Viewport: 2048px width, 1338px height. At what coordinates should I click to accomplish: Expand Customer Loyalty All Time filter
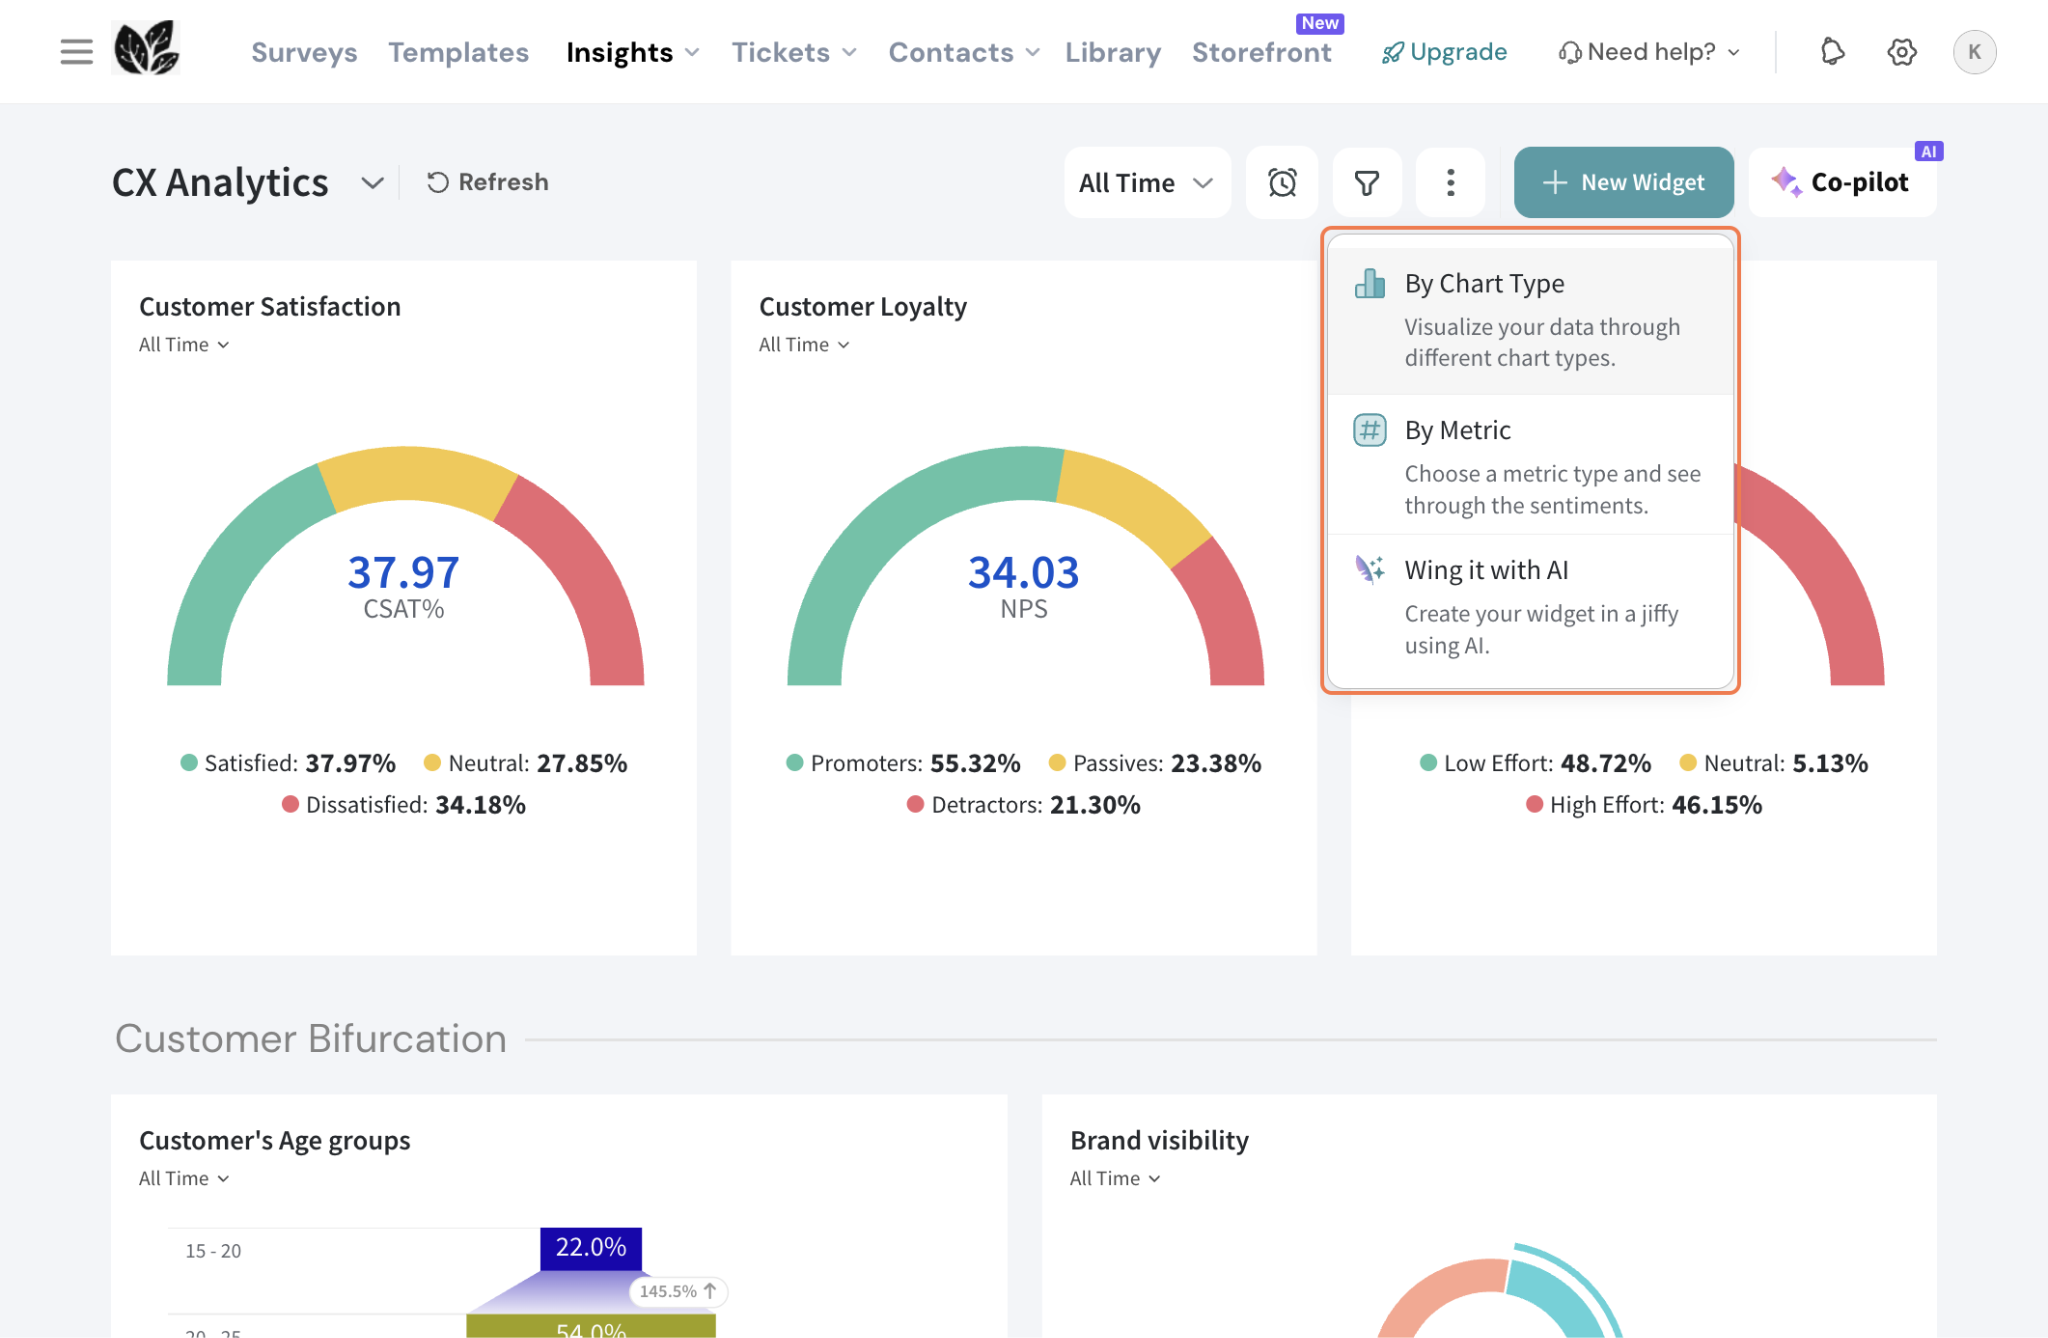point(804,345)
